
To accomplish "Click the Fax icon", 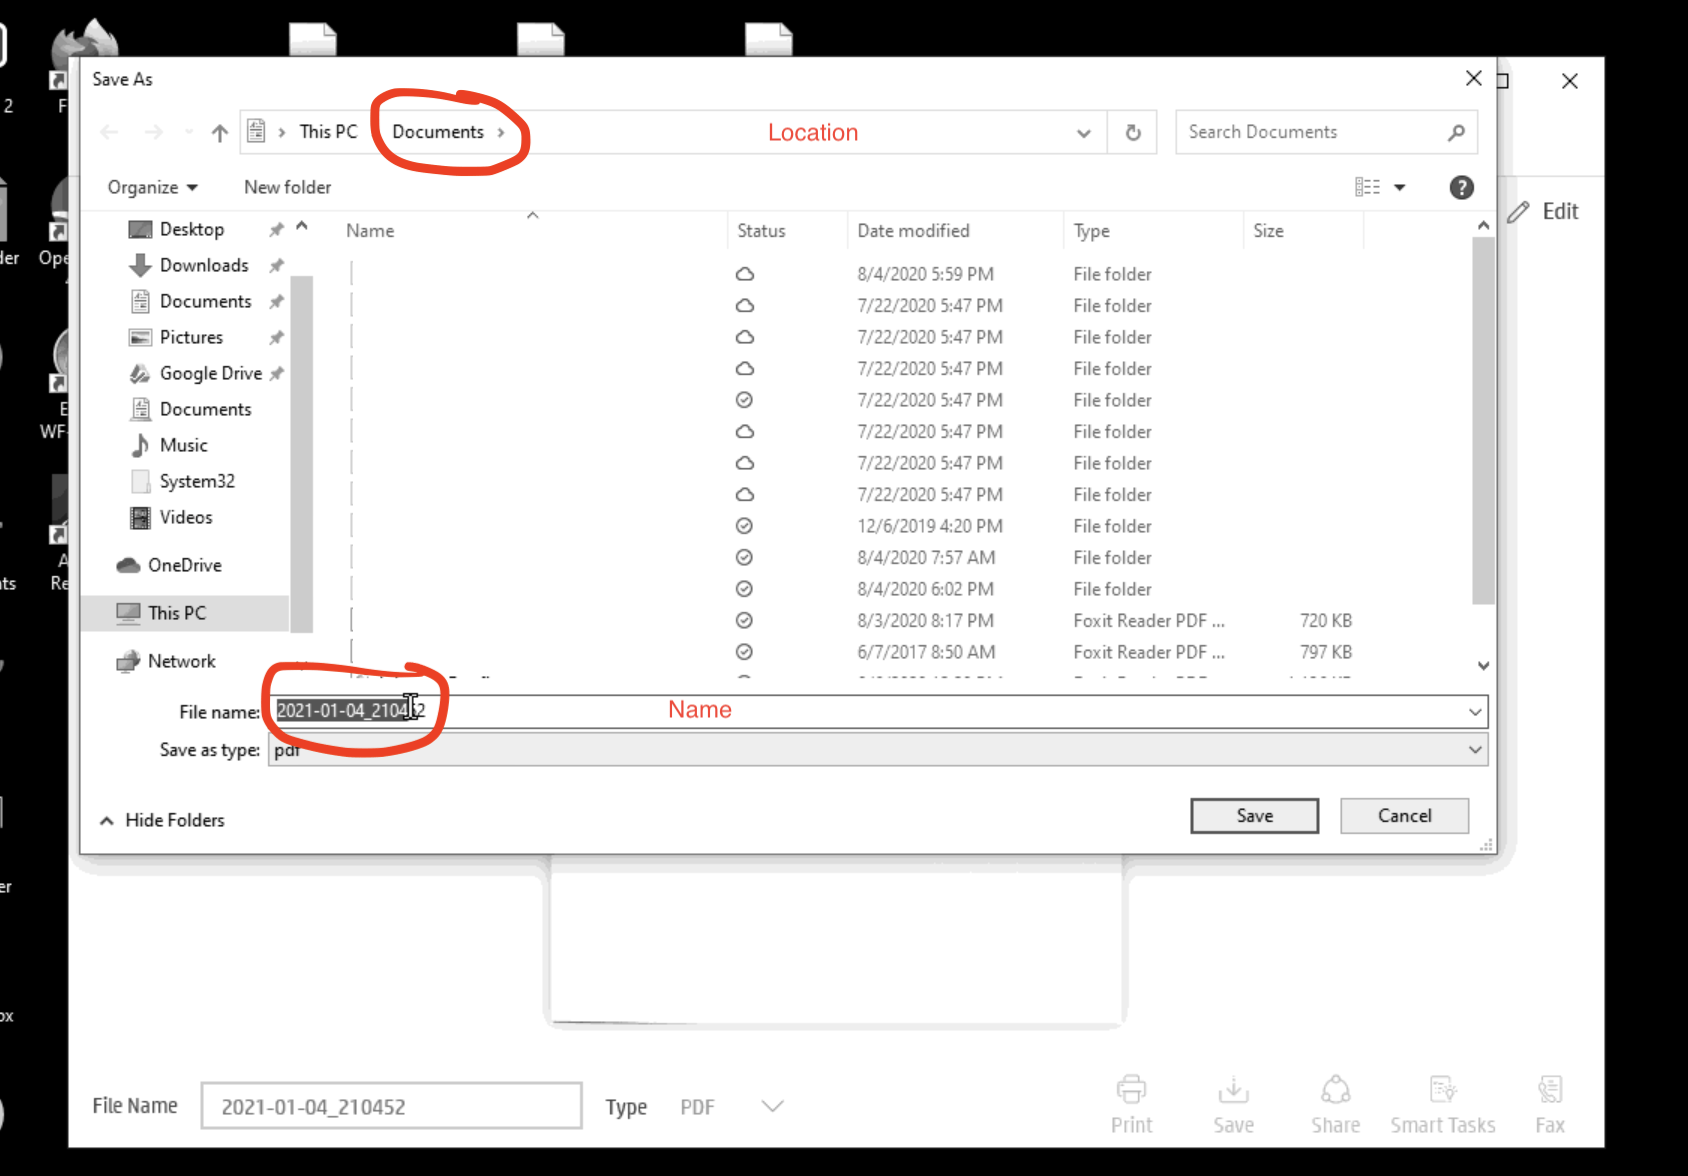I will pos(1549,1090).
